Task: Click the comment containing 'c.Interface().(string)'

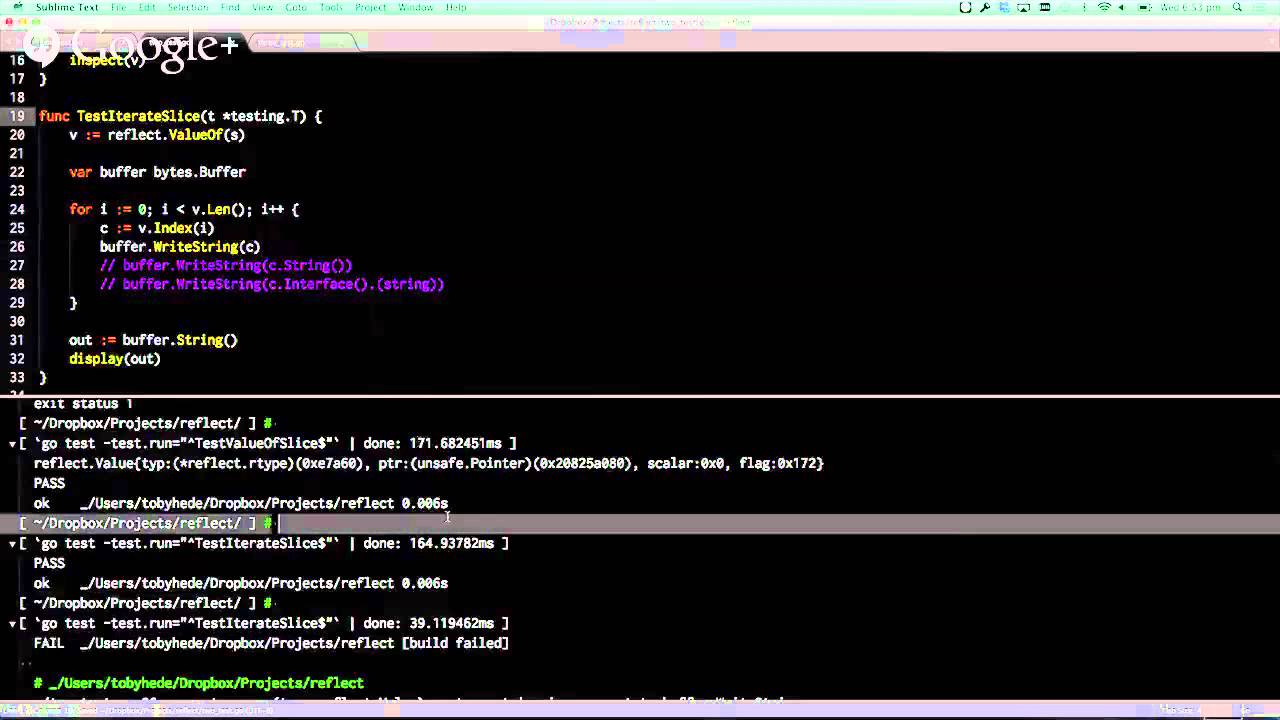Action: [272, 284]
